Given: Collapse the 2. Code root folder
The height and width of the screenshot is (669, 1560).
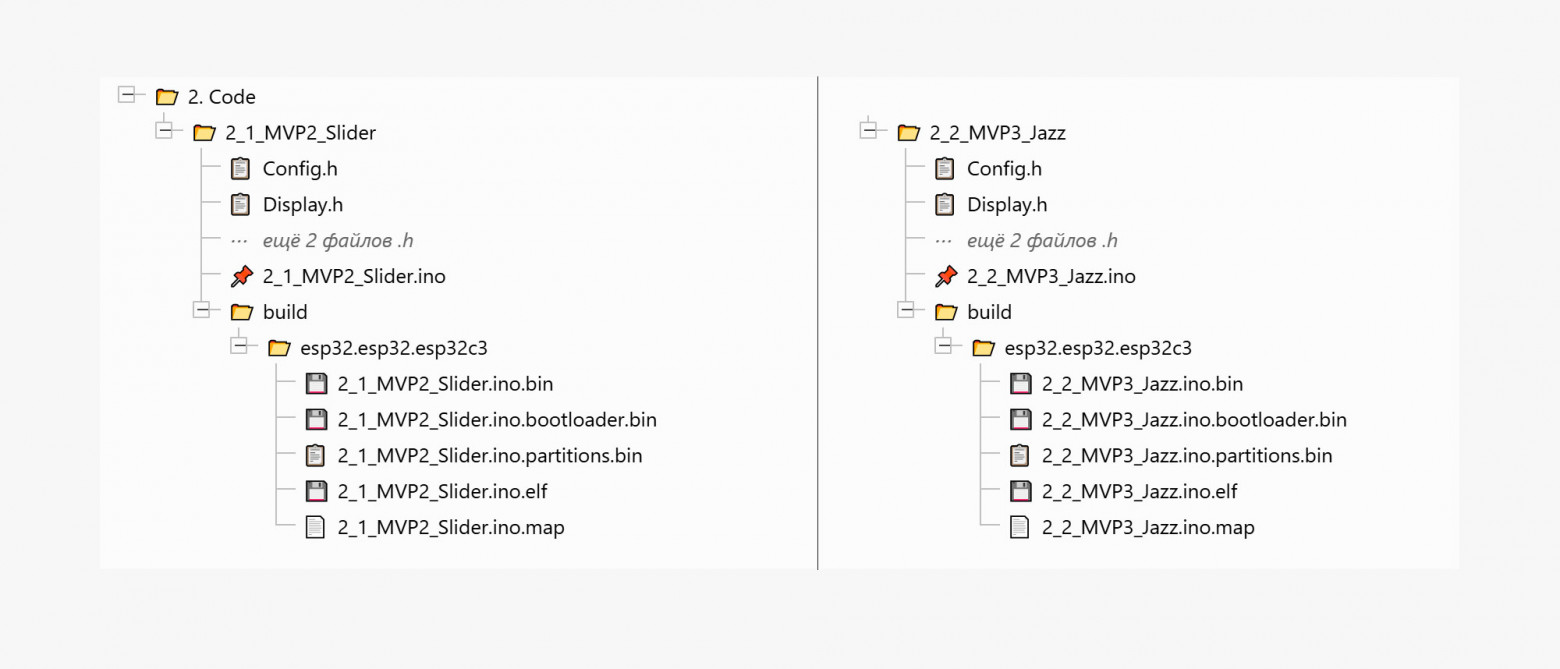Looking at the screenshot, I should (127, 95).
